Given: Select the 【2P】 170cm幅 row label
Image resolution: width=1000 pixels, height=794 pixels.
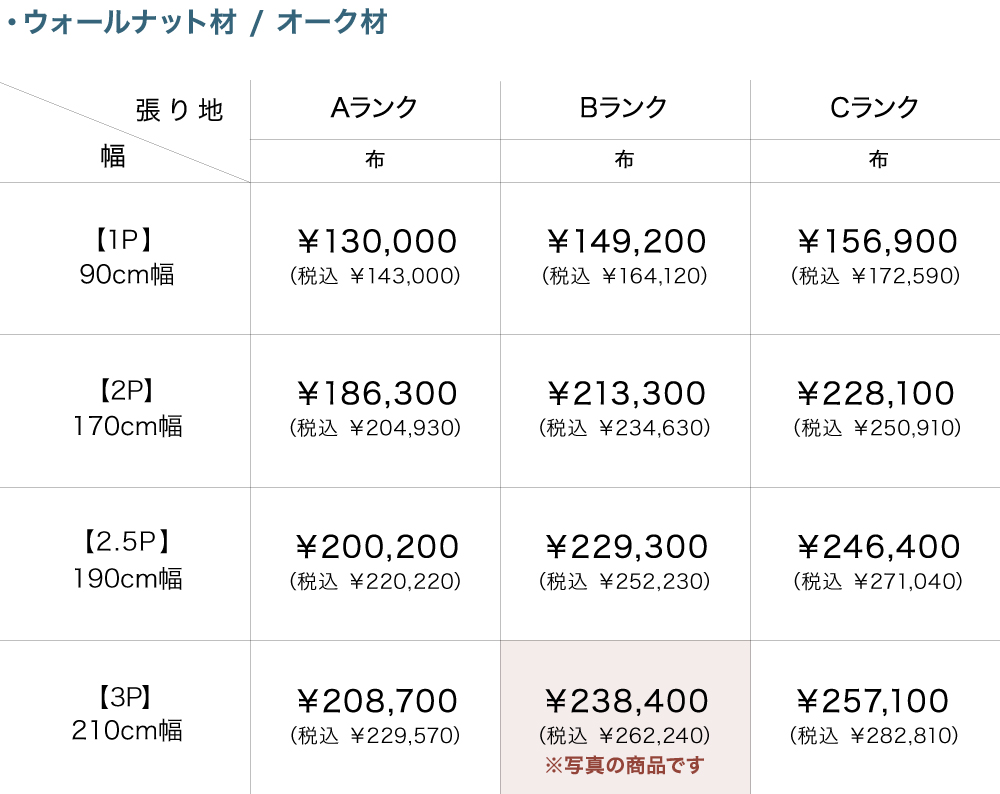Looking at the screenshot, I should [125, 409].
